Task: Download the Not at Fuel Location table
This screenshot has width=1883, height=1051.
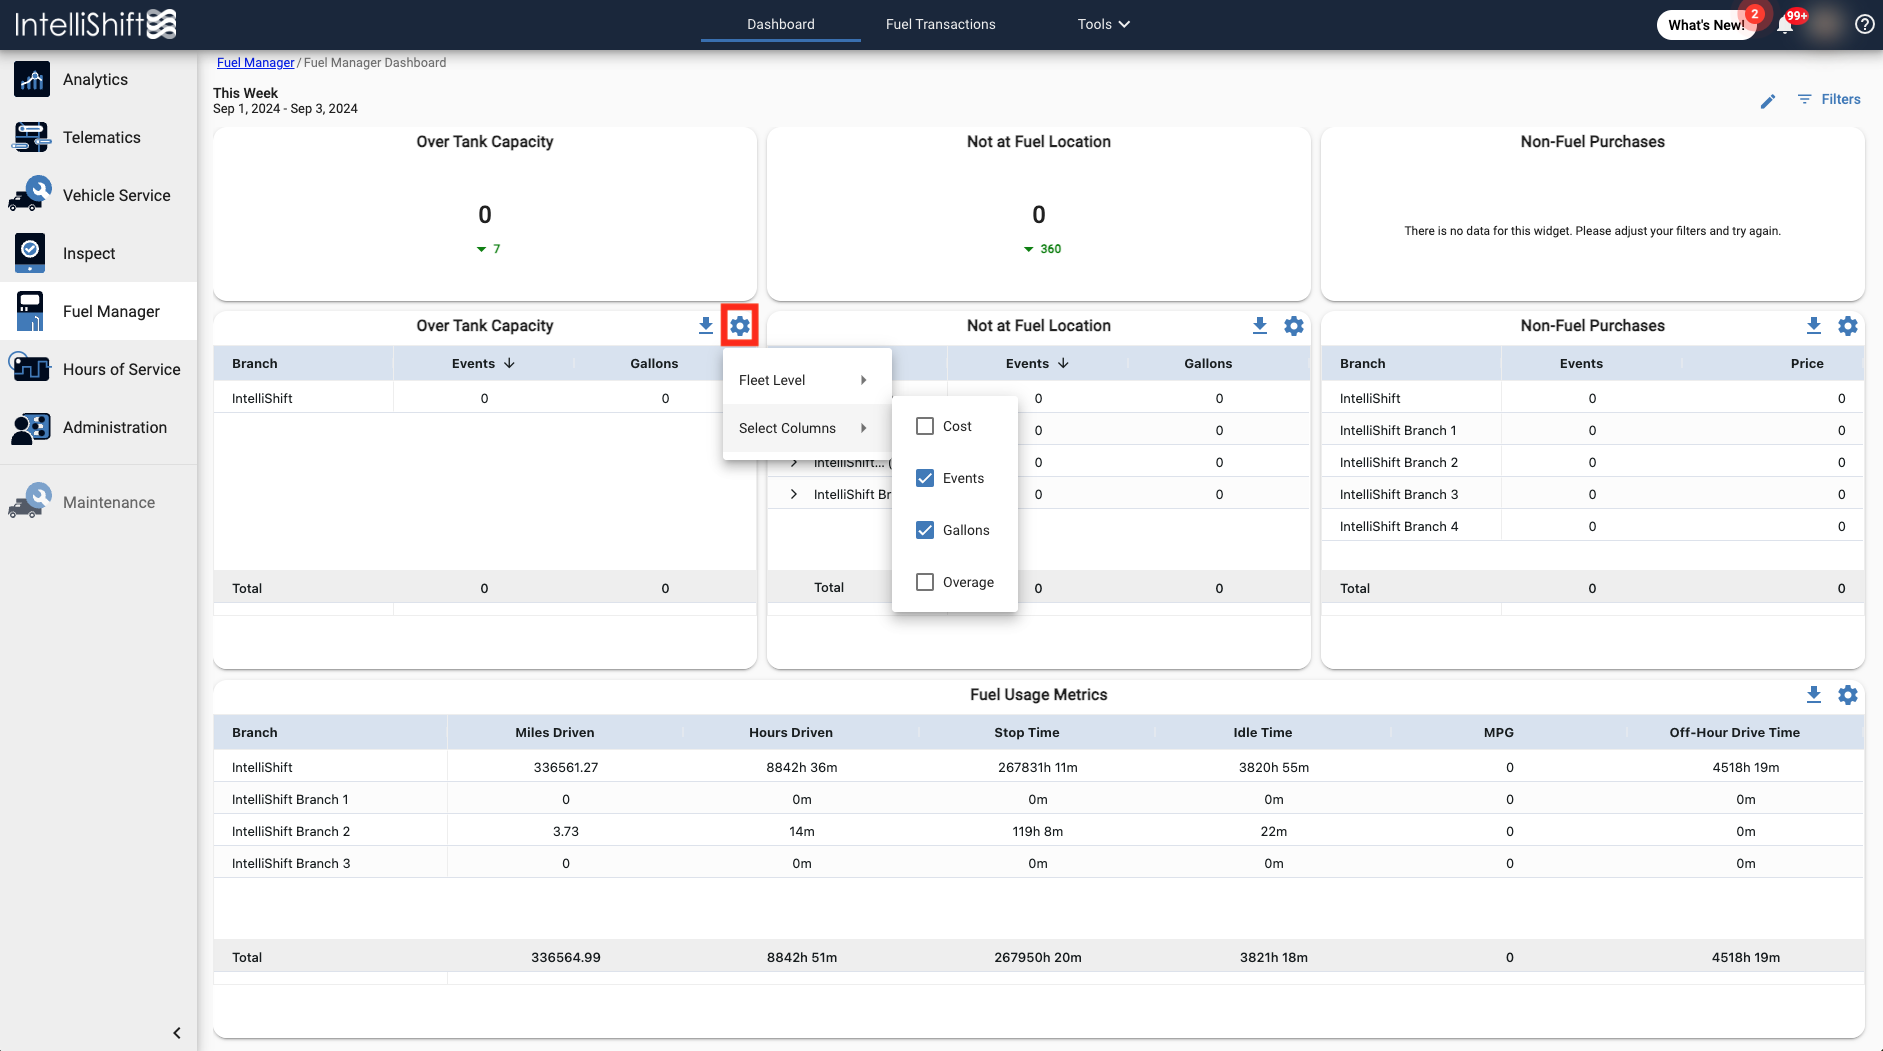Action: tap(1260, 326)
